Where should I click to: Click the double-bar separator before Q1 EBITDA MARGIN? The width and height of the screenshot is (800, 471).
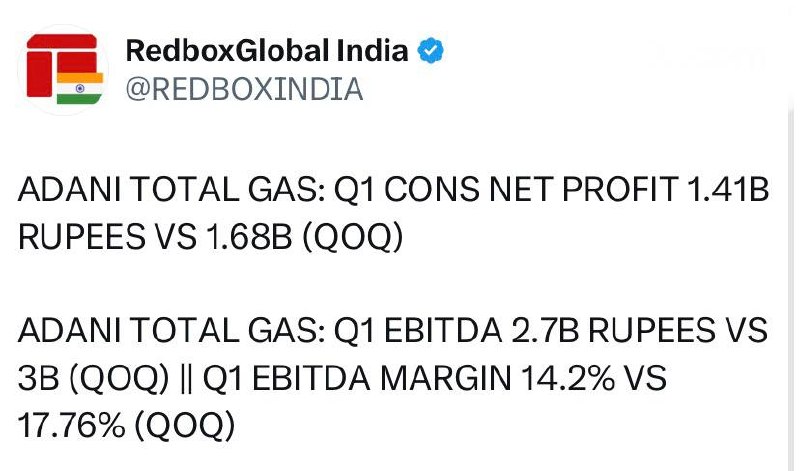[187, 380]
